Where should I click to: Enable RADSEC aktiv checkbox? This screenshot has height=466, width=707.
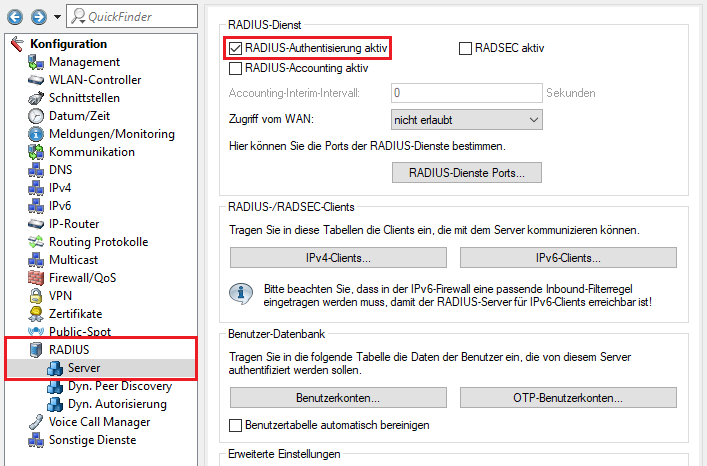(x=465, y=48)
